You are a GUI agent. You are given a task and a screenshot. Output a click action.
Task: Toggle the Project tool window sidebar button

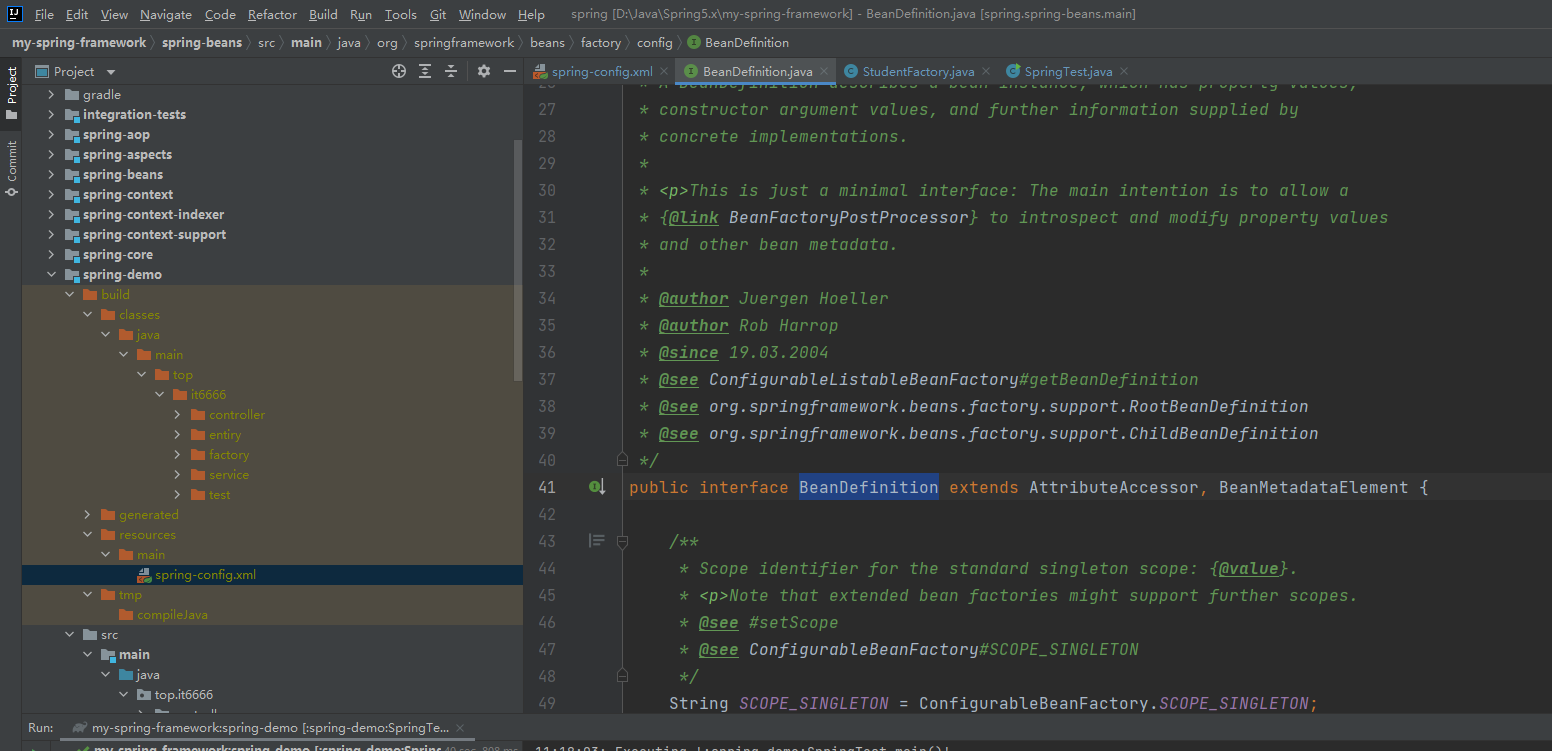click(x=11, y=93)
